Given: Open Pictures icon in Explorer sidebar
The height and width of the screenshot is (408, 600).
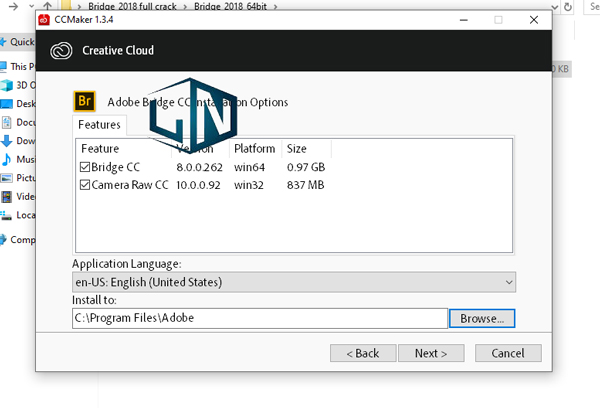Looking at the screenshot, I should (x=7, y=178).
